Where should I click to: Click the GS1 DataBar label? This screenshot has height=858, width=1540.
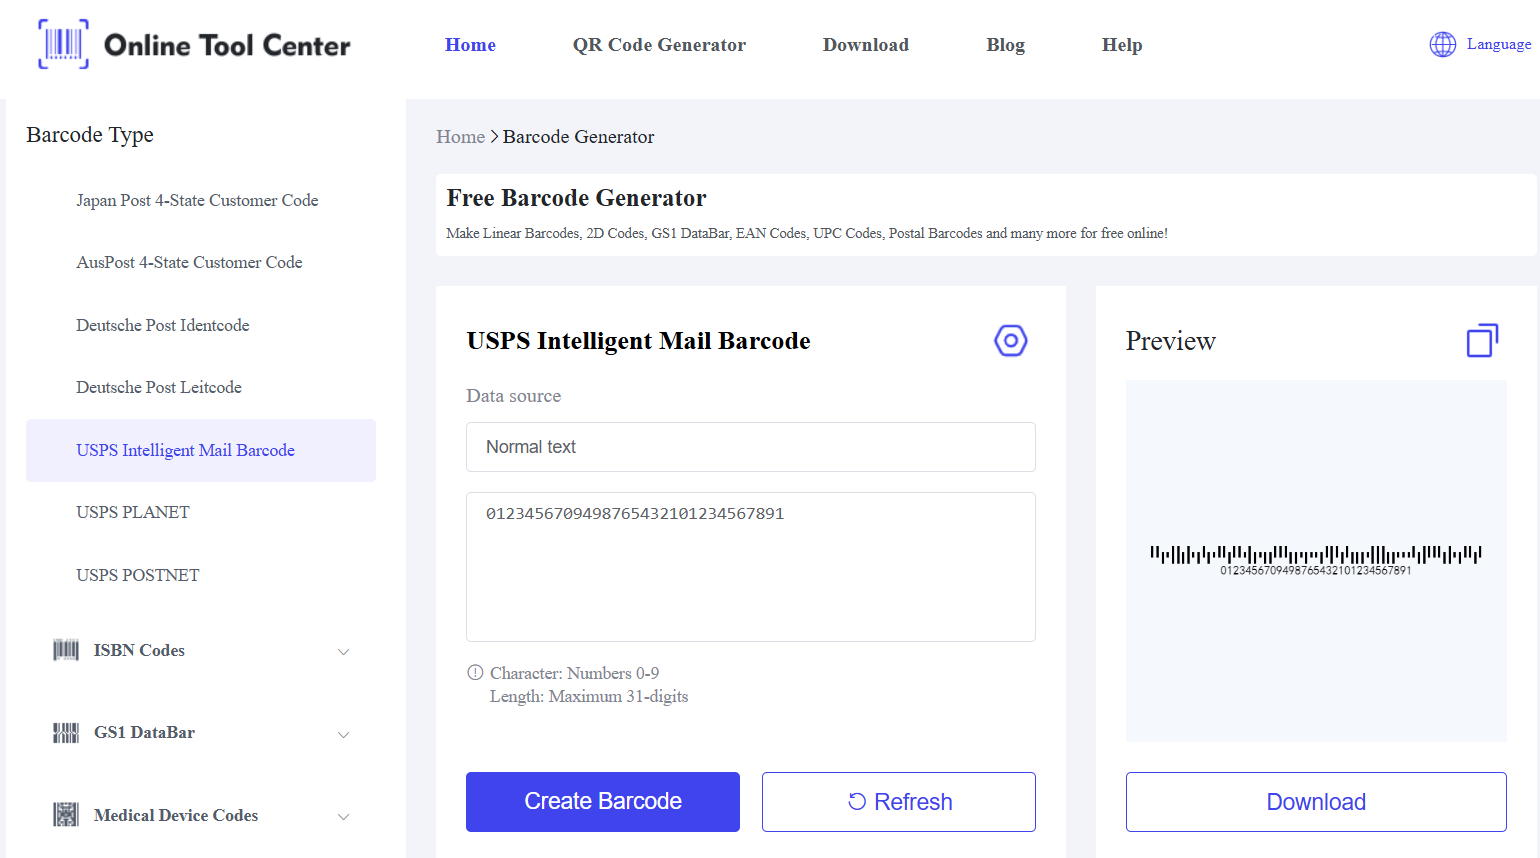[144, 732]
